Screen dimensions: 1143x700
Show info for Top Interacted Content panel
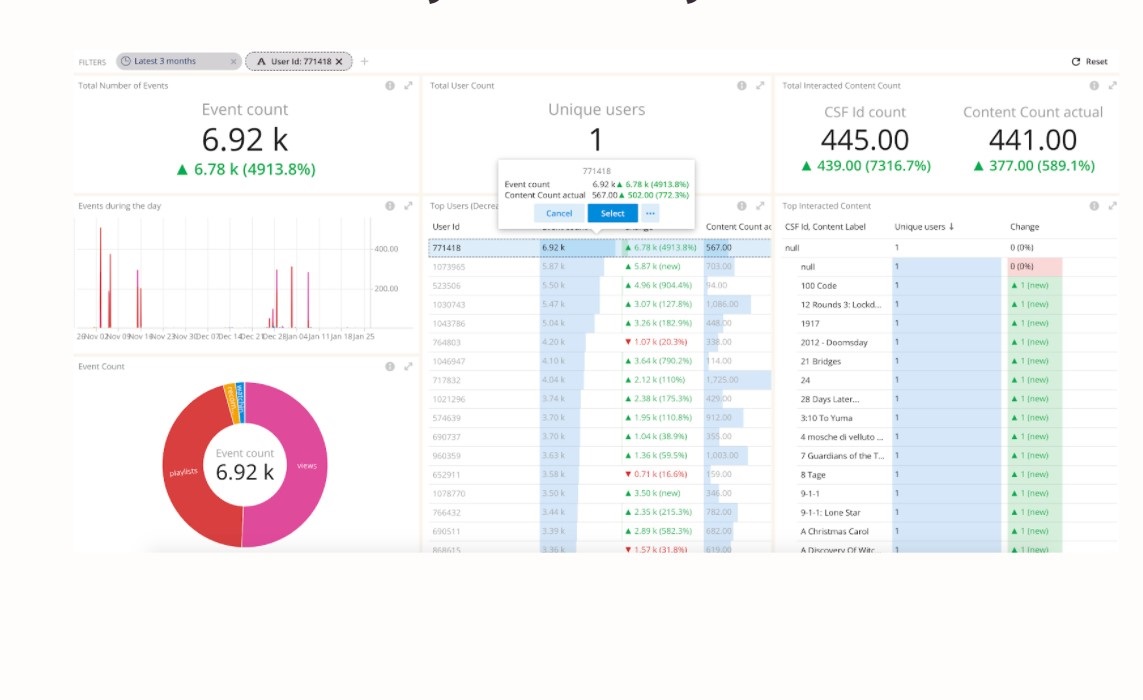(1094, 206)
